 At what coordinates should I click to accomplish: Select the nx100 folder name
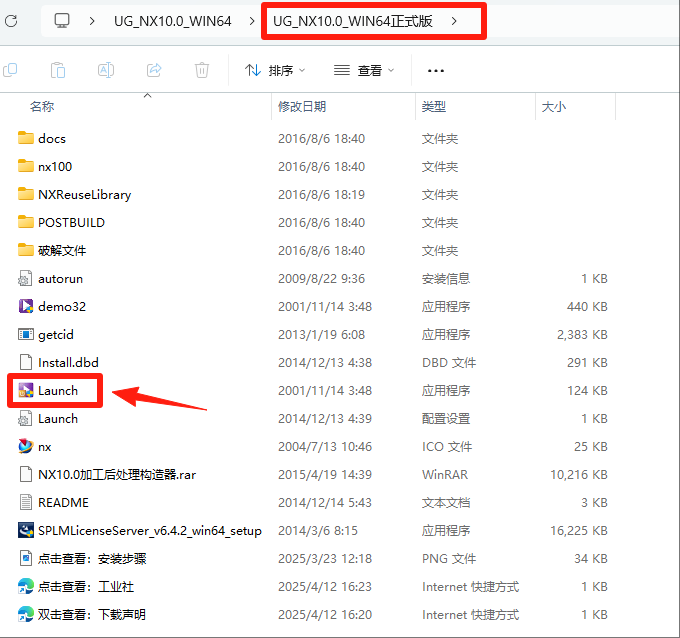pyautogui.click(x=55, y=166)
